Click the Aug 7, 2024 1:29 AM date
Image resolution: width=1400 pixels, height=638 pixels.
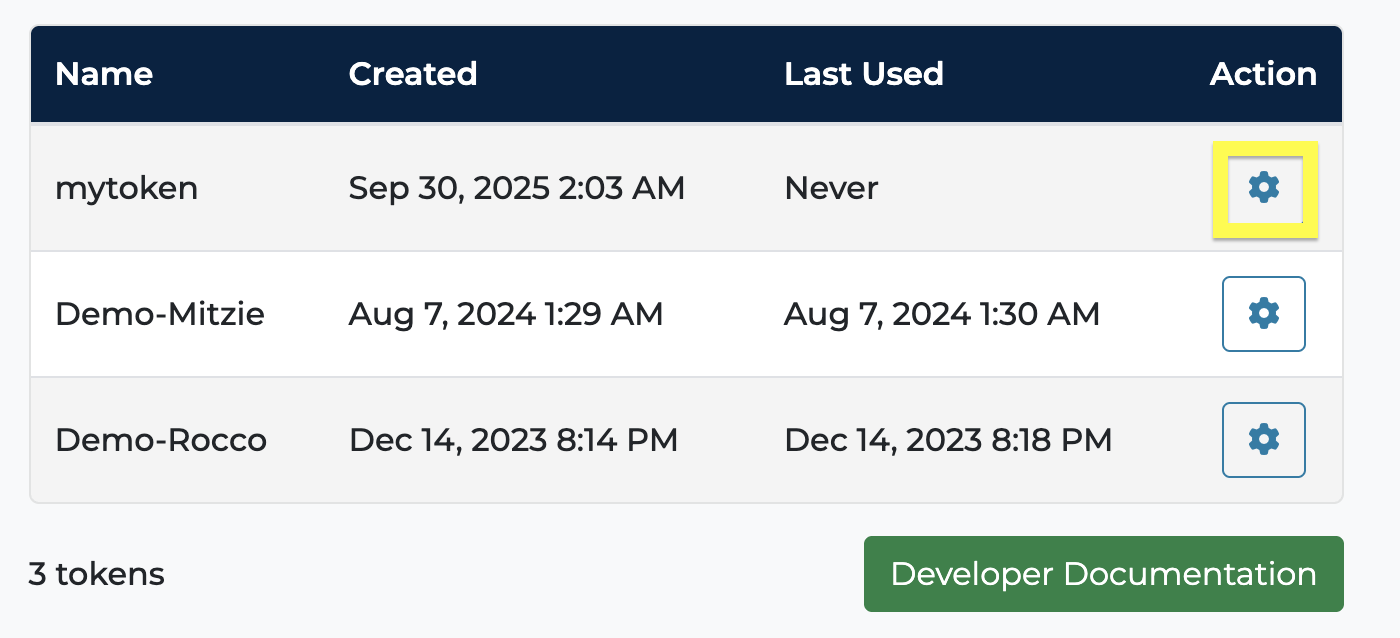505,314
